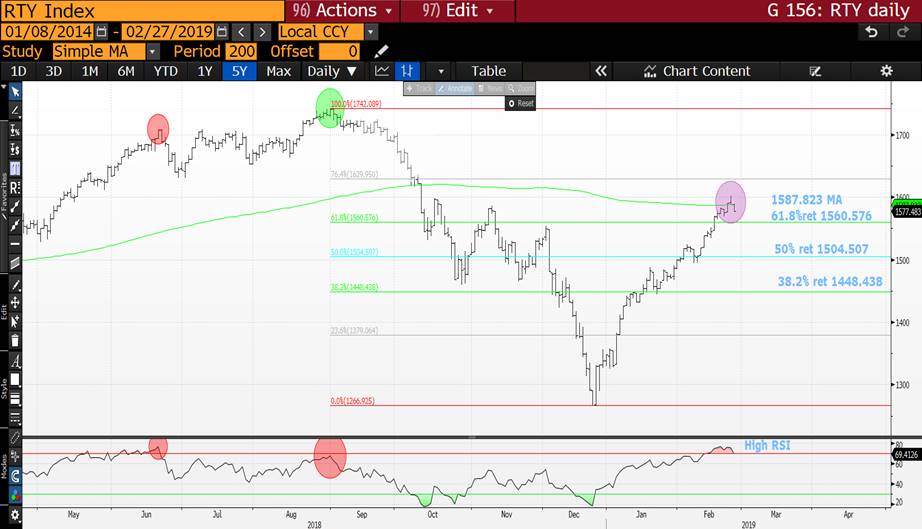Image resolution: width=922 pixels, height=529 pixels.
Task: Pick the percent change measurement tool
Action: click(15, 130)
